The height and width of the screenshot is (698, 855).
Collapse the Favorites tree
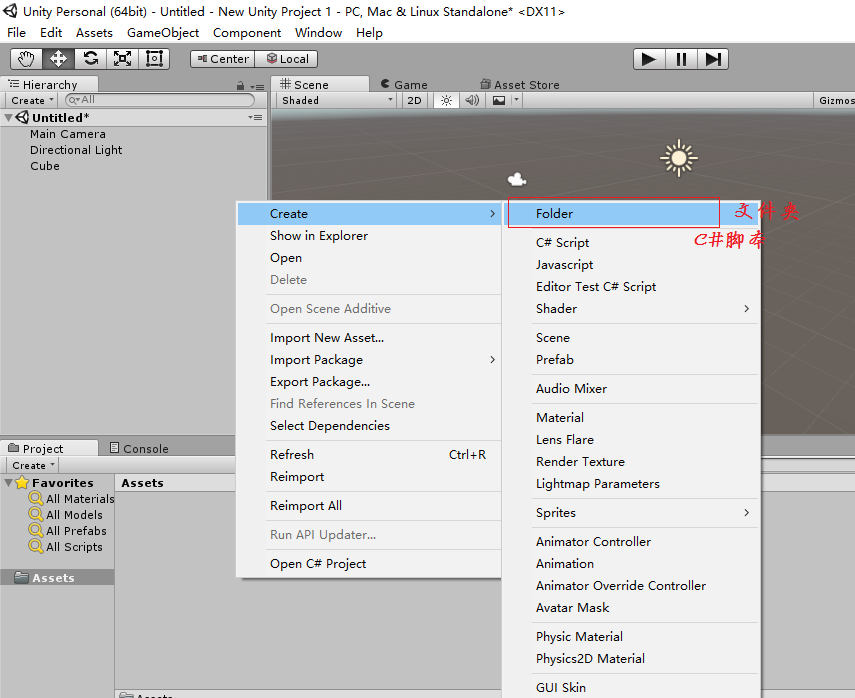point(8,483)
